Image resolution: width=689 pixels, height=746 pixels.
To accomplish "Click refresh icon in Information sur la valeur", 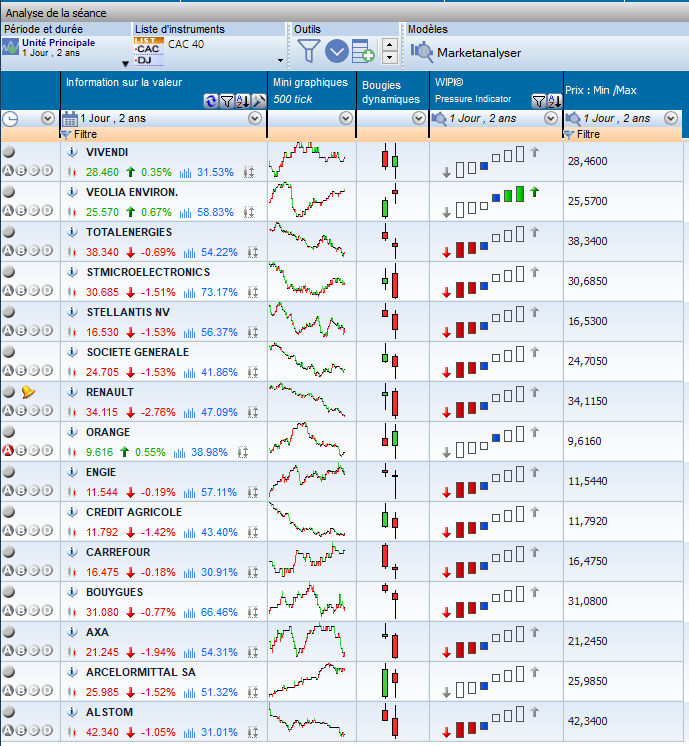I will (x=211, y=101).
